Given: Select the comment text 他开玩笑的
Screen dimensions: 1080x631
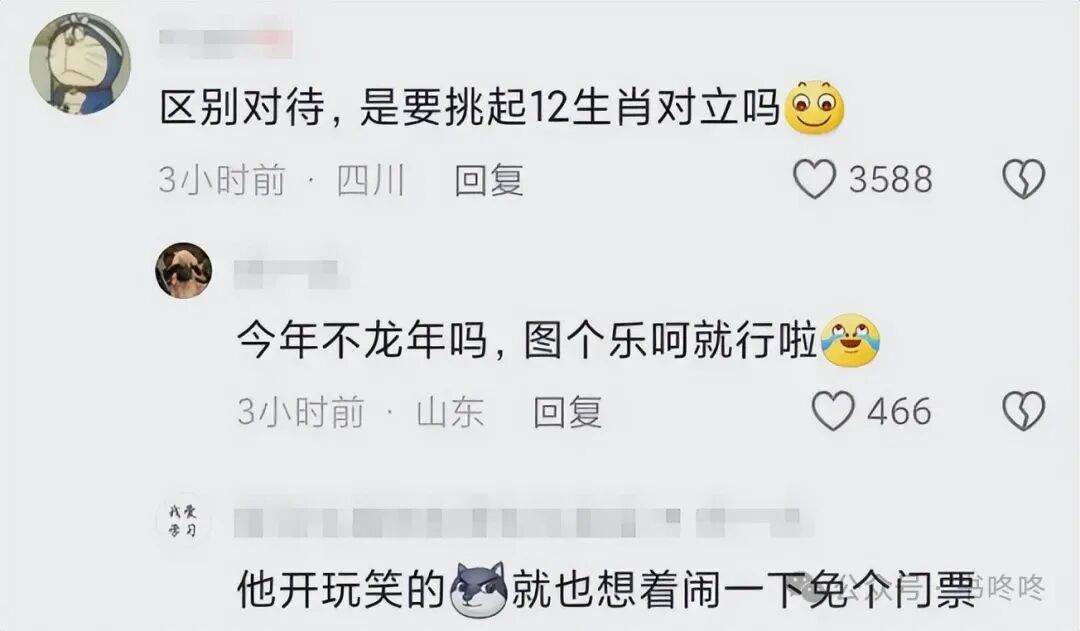Looking at the screenshot, I should point(342,590).
